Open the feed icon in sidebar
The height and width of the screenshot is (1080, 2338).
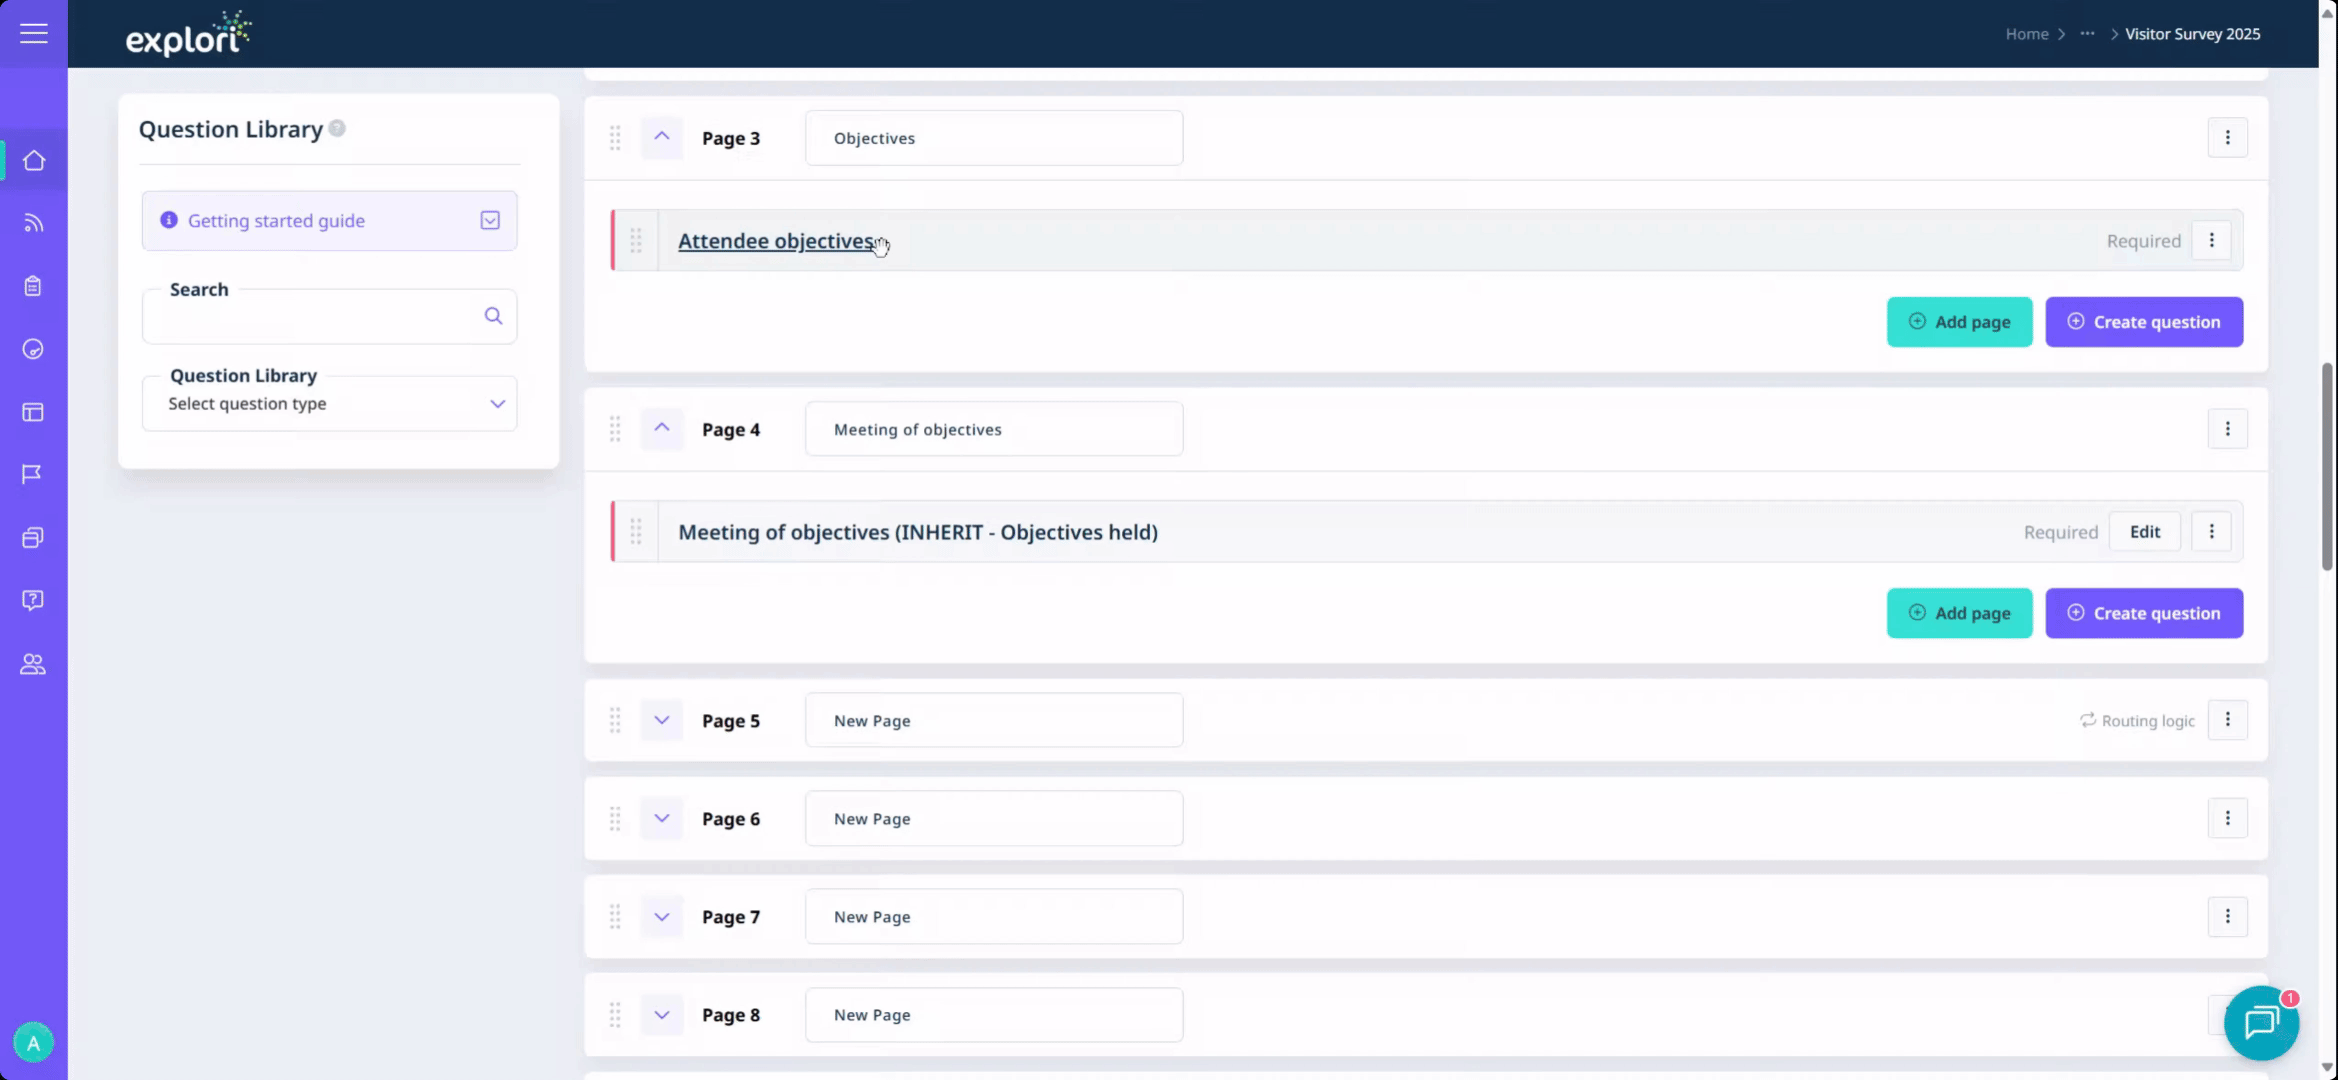[34, 223]
